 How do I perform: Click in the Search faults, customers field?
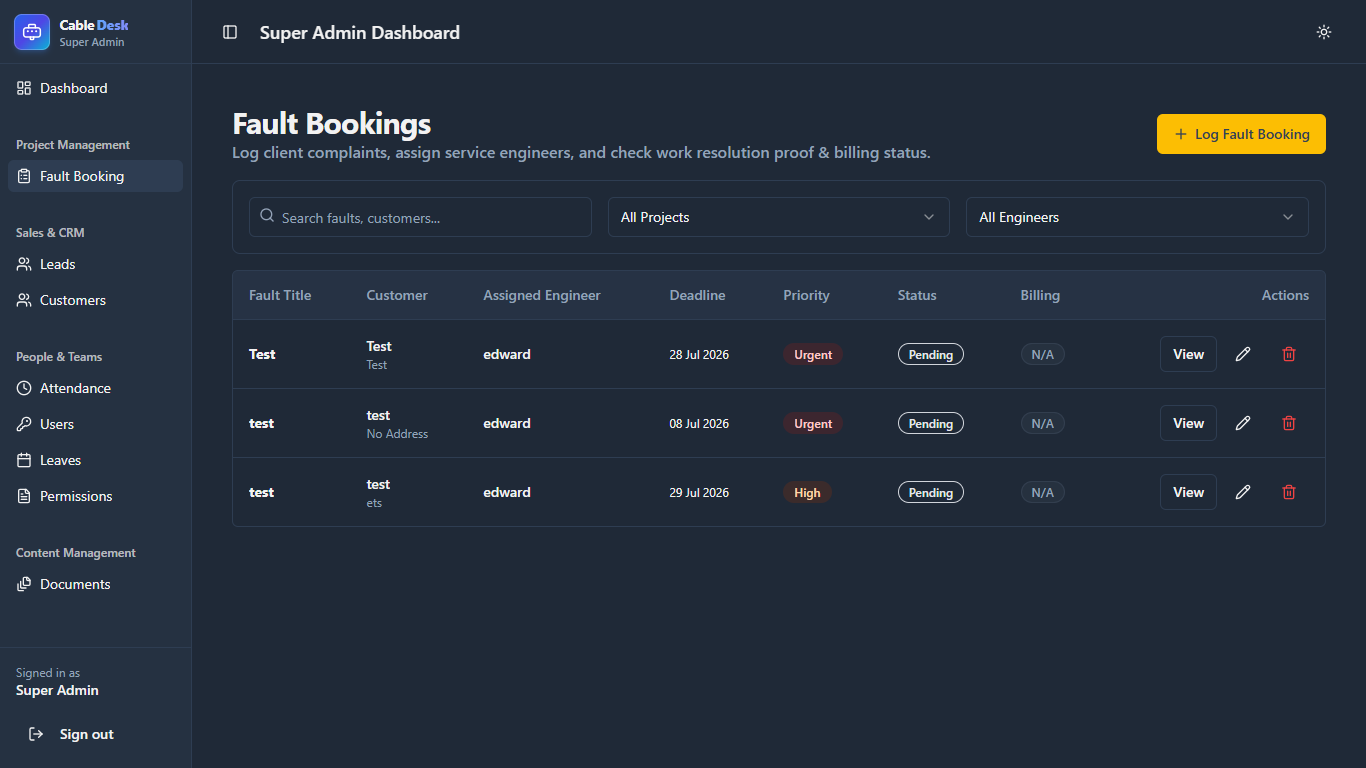point(420,217)
